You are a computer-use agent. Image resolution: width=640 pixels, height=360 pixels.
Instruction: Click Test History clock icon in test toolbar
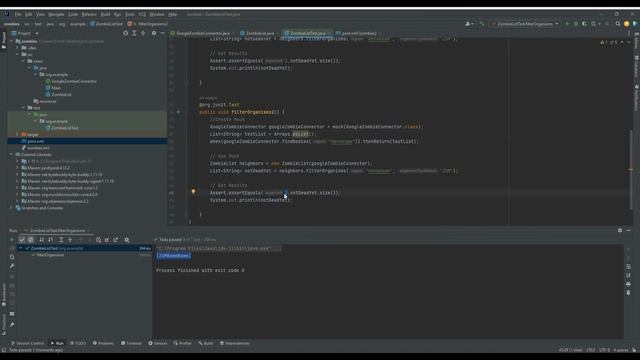pos(98,240)
